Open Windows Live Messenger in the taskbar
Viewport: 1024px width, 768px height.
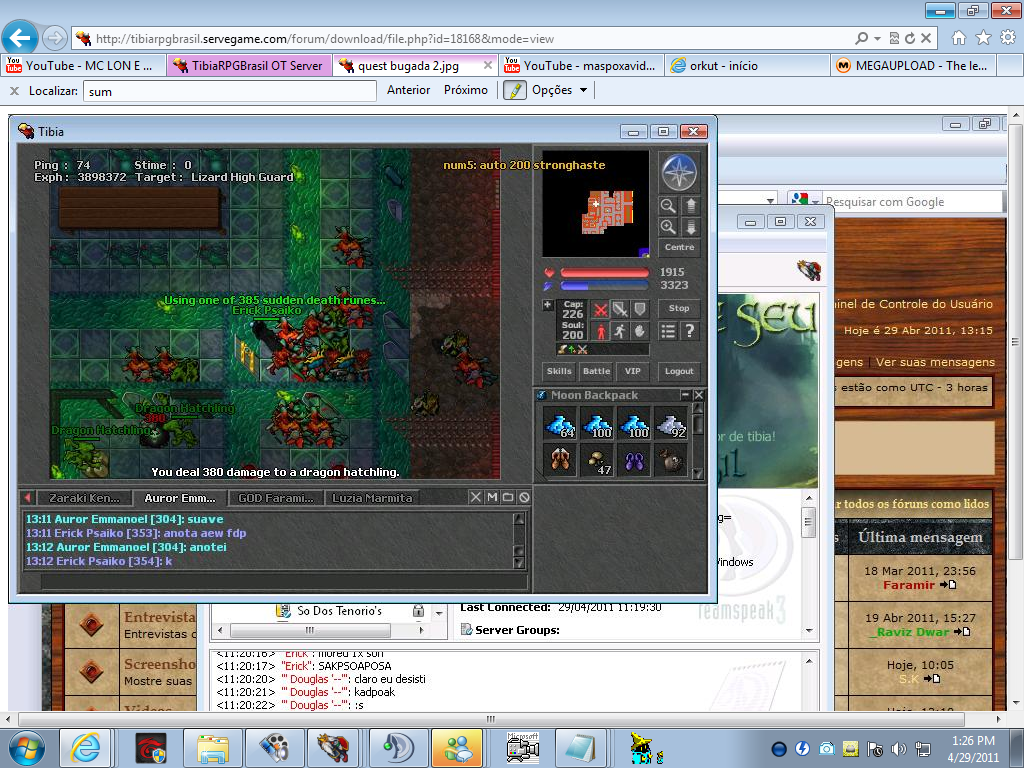point(458,748)
